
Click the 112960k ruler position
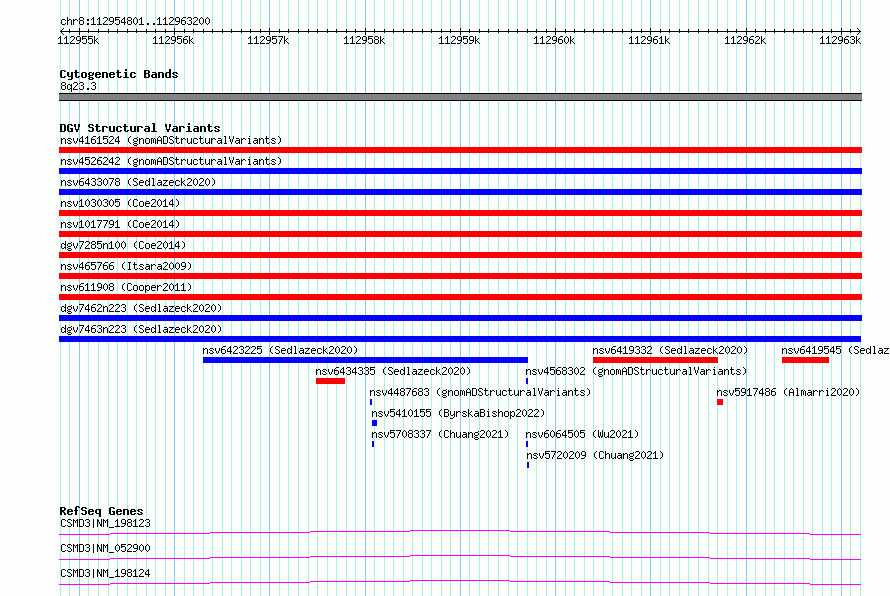554,40
